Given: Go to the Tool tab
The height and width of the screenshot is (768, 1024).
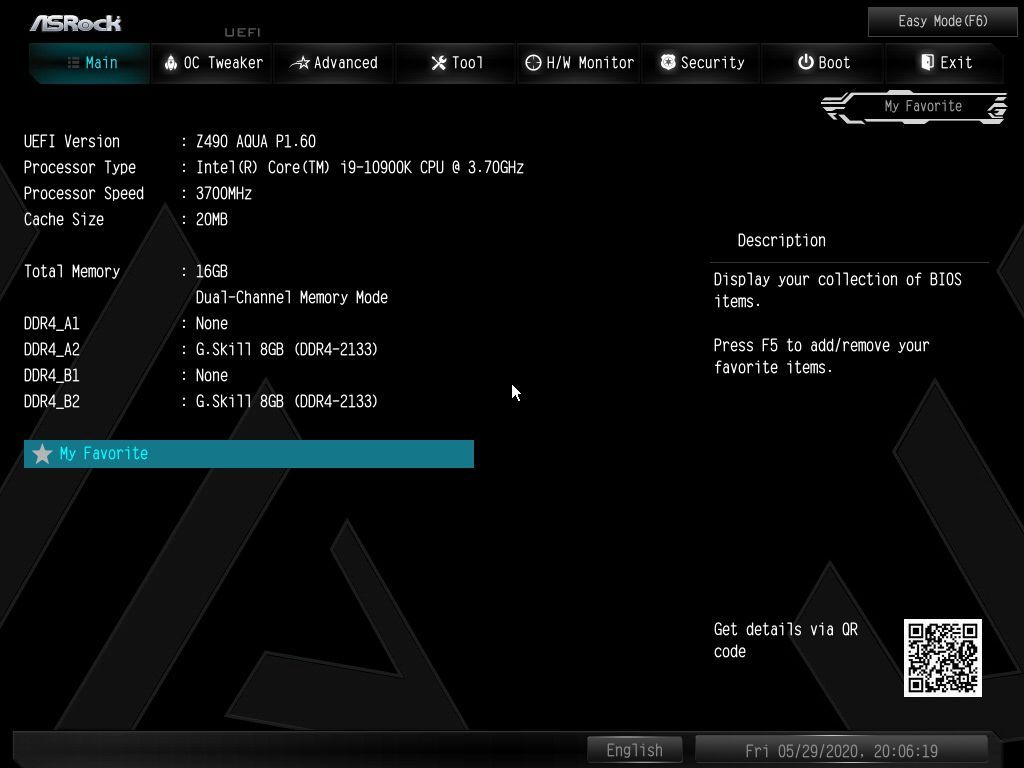Looking at the screenshot, I should tap(456, 63).
